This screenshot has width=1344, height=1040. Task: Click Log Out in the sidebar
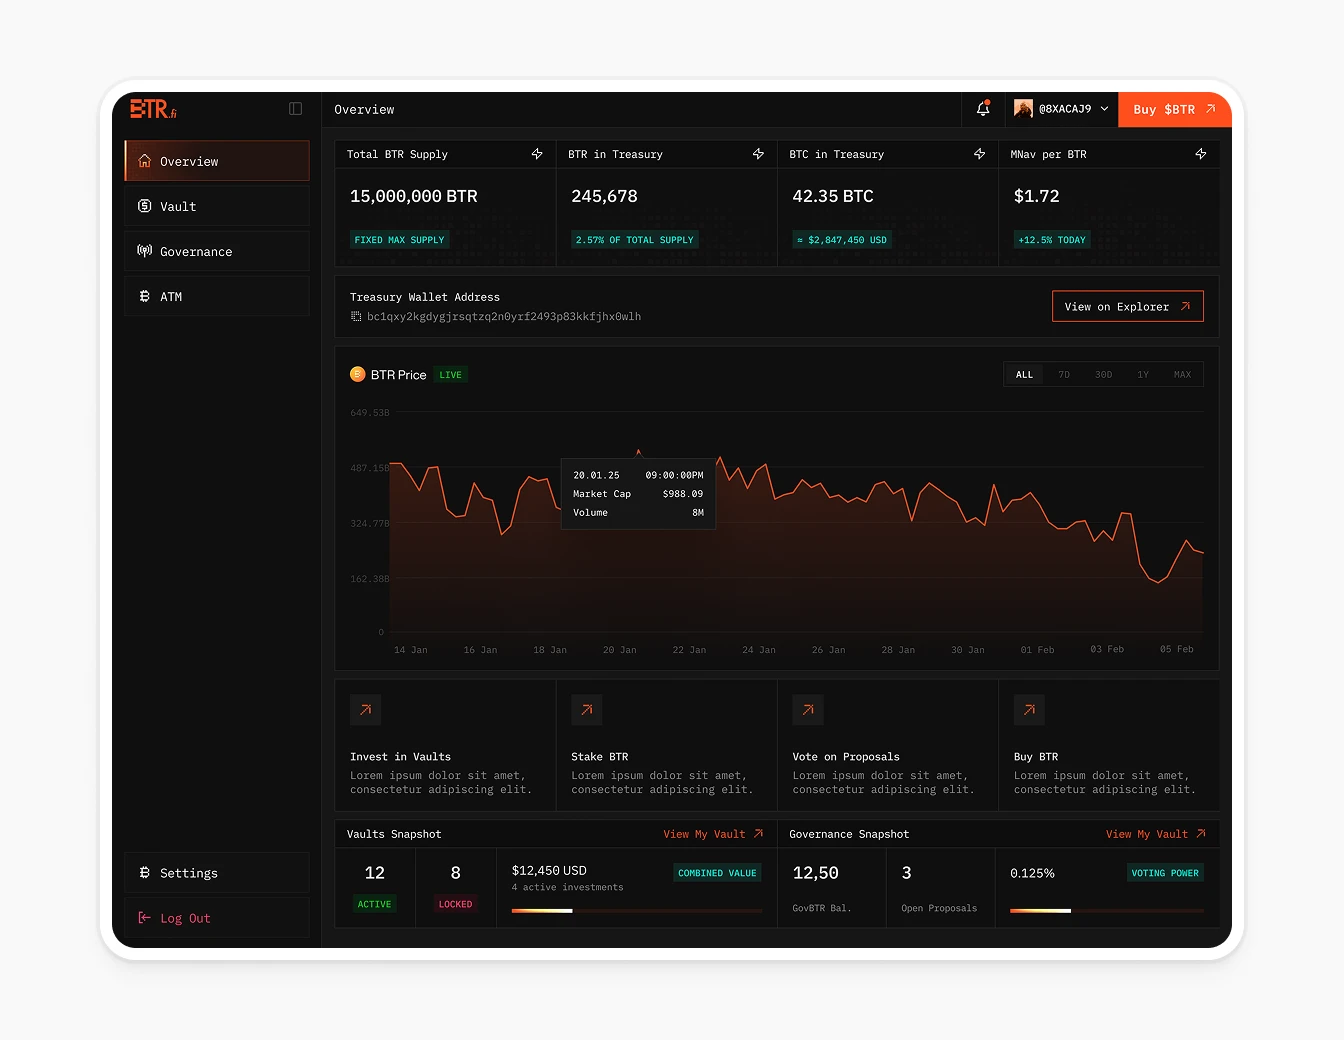coord(185,917)
